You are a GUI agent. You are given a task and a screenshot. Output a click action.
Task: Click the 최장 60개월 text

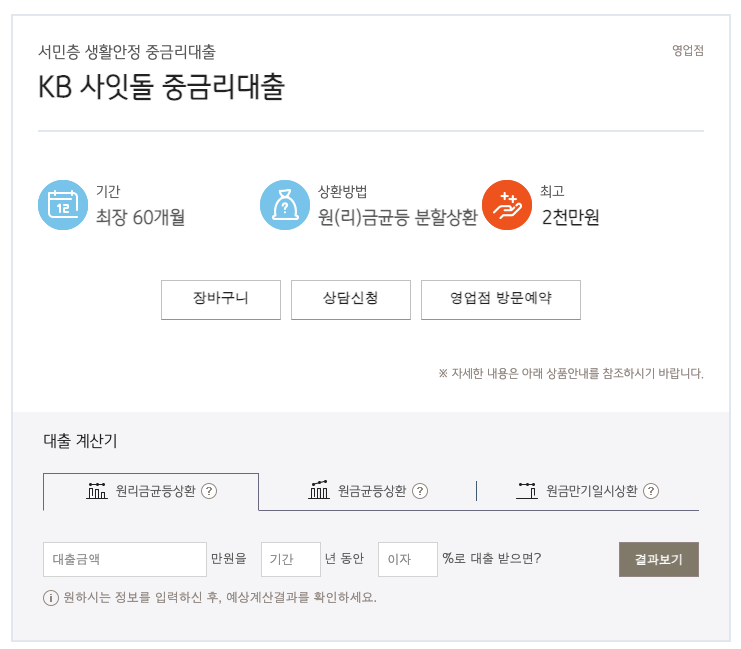coord(140,217)
